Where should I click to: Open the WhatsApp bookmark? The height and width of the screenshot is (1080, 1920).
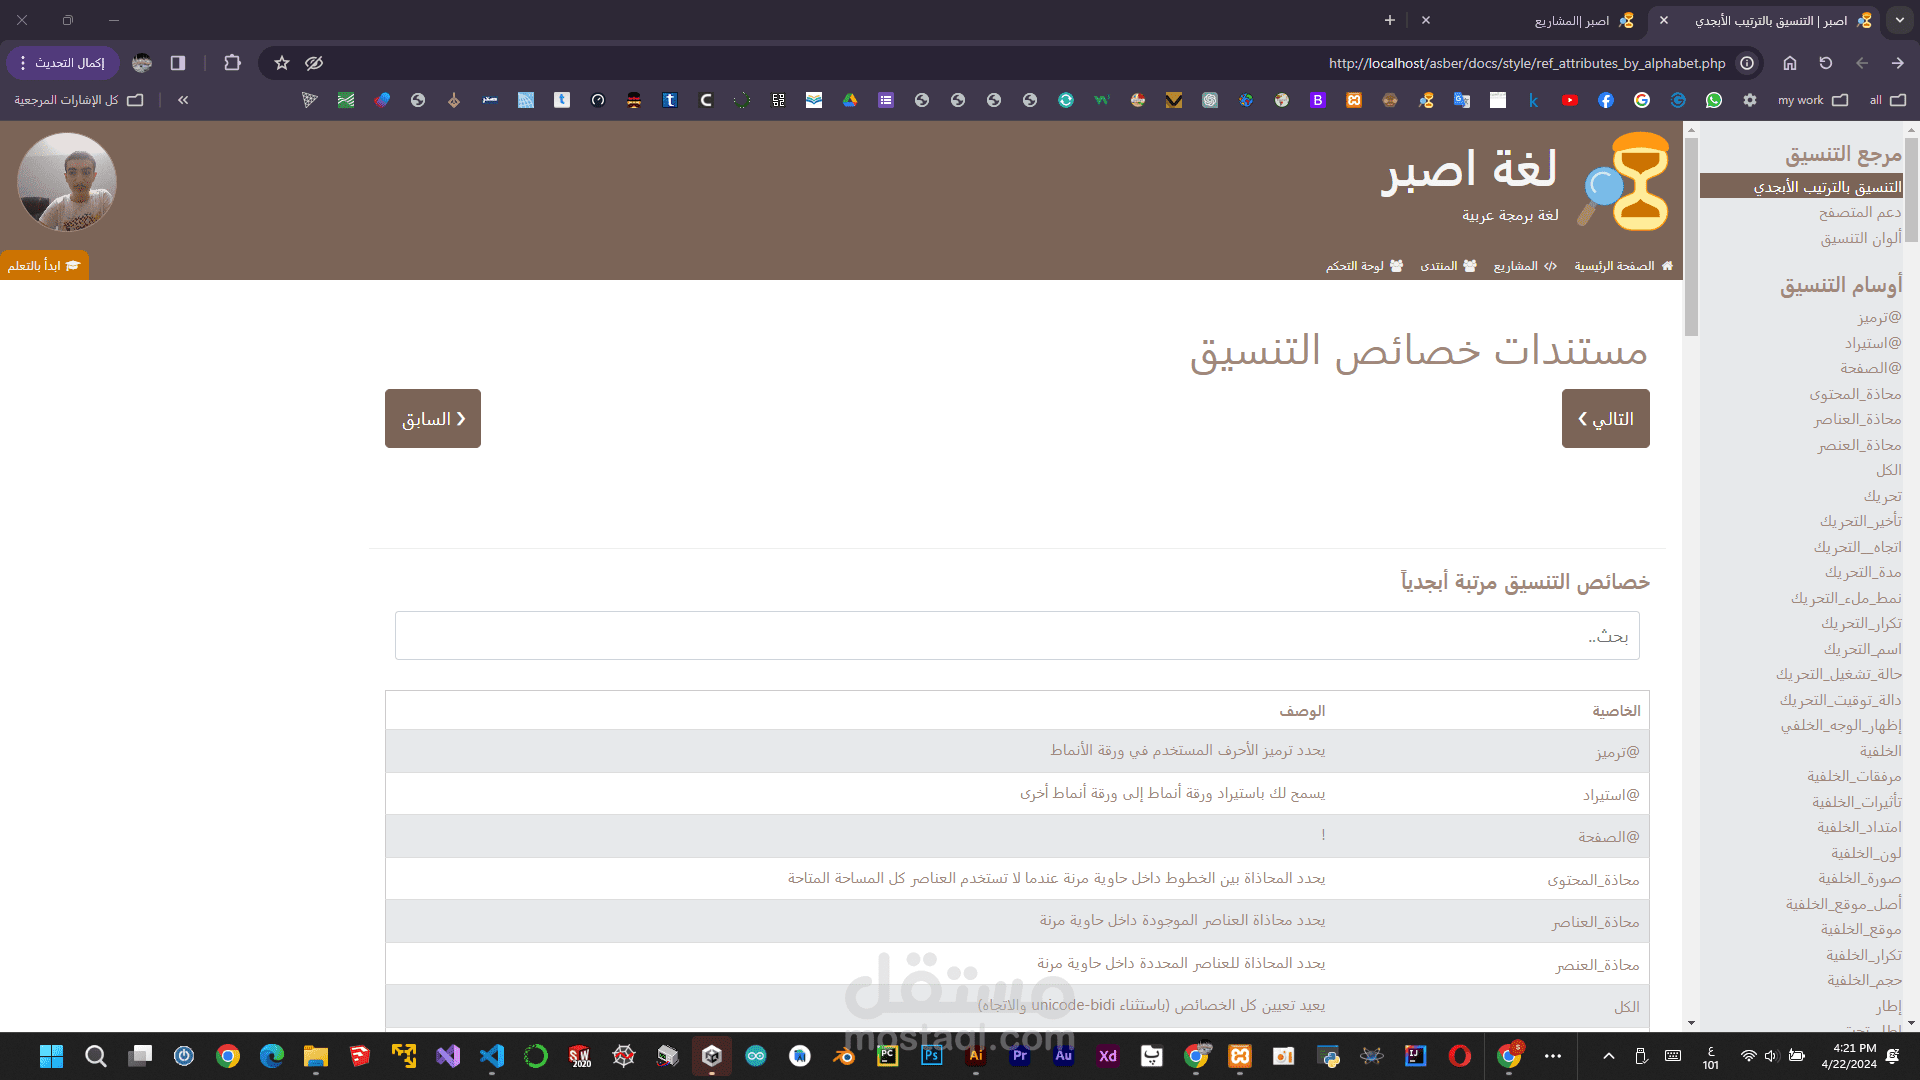tap(1714, 100)
